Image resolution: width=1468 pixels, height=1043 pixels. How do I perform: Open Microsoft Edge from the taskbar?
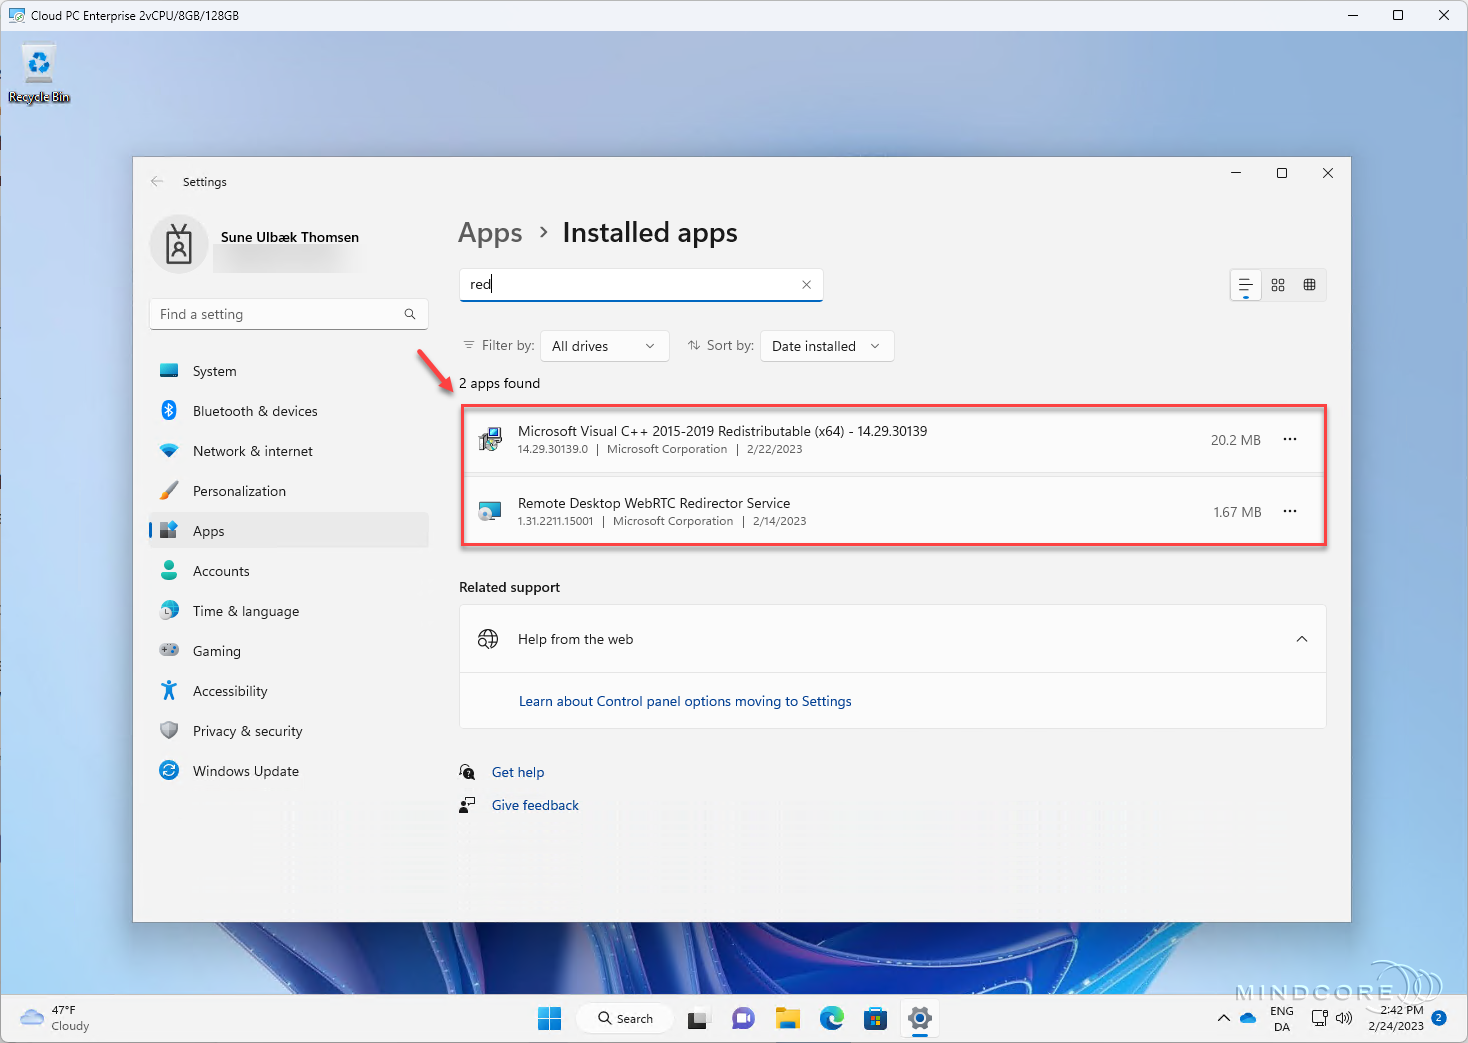(x=831, y=1018)
